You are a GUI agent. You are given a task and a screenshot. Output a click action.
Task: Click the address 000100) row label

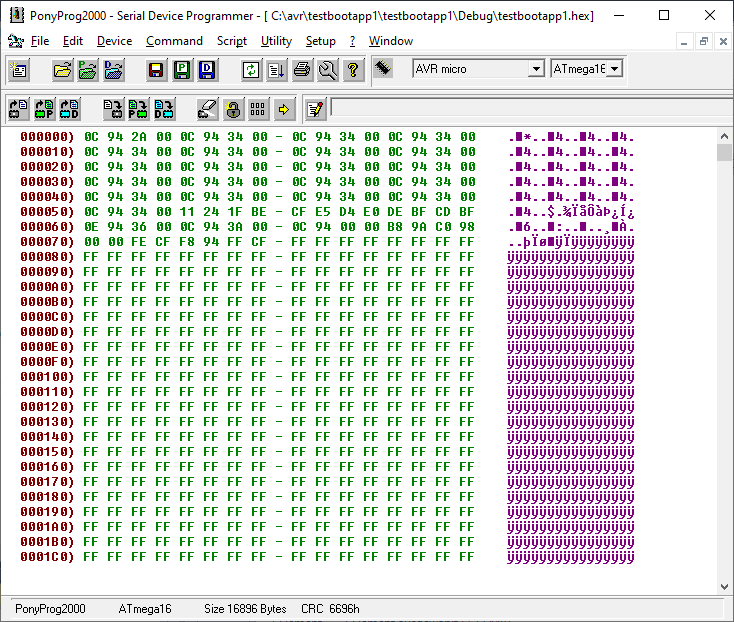47,377
